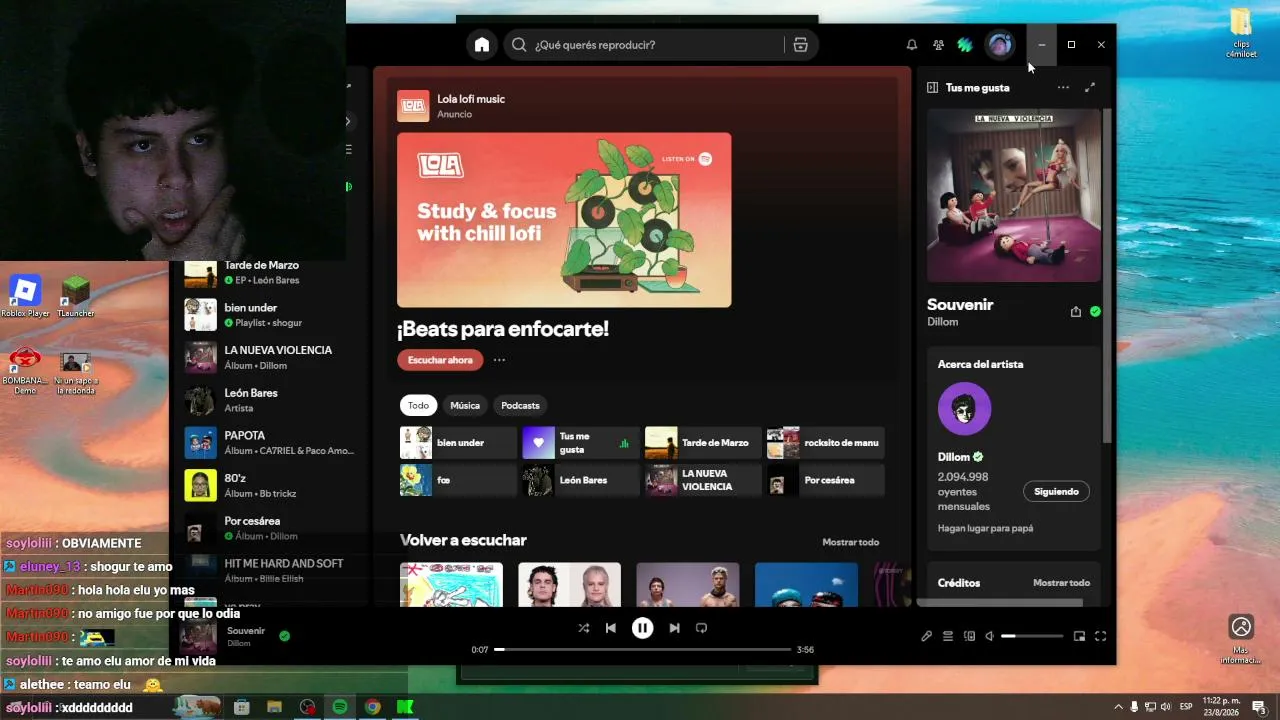This screenshot has width=1280, height=720.
Task: Open the Windows volume tray icon
Action: pos(1165,707)
